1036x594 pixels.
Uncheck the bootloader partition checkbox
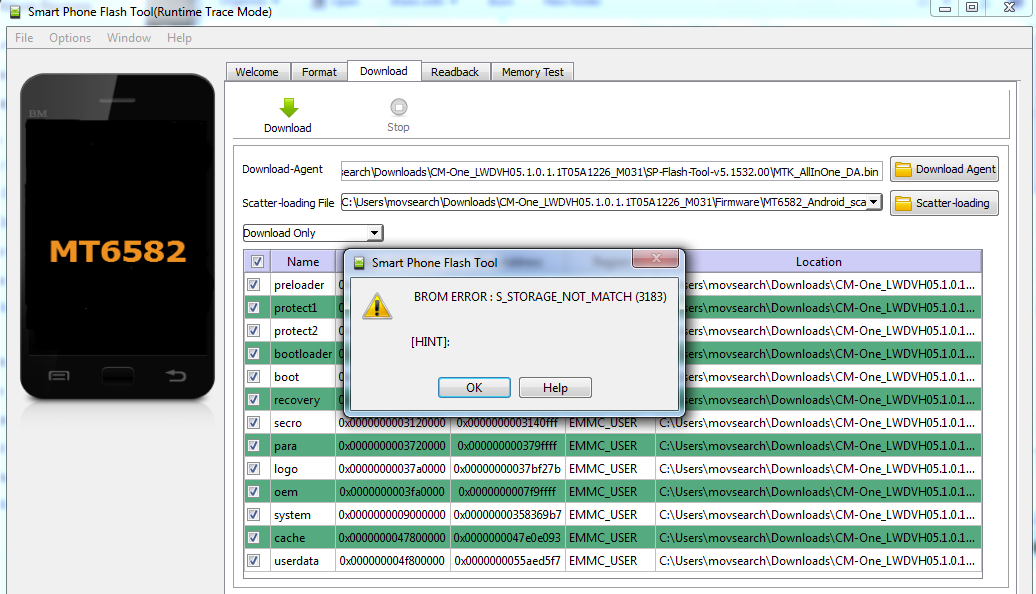pyautogui.click(x=253, y=353)
